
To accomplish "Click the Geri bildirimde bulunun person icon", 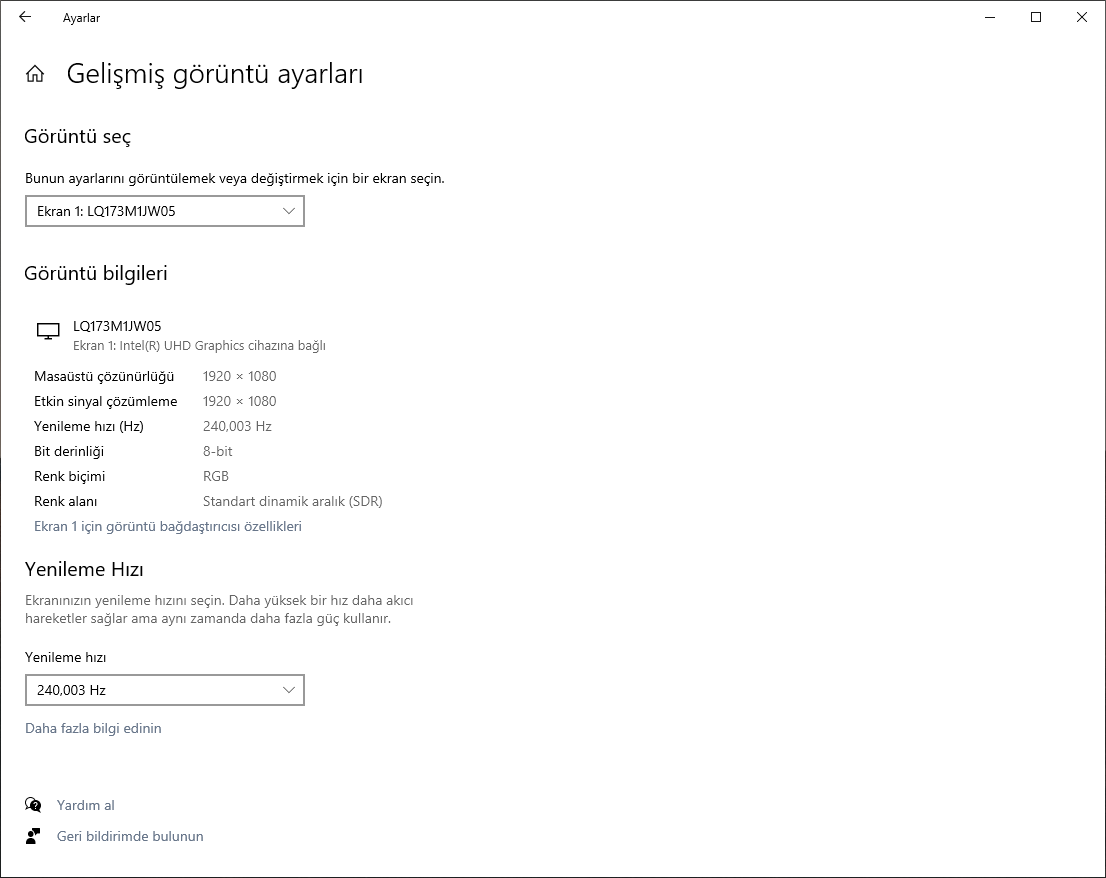I will [x=34, y=836].
